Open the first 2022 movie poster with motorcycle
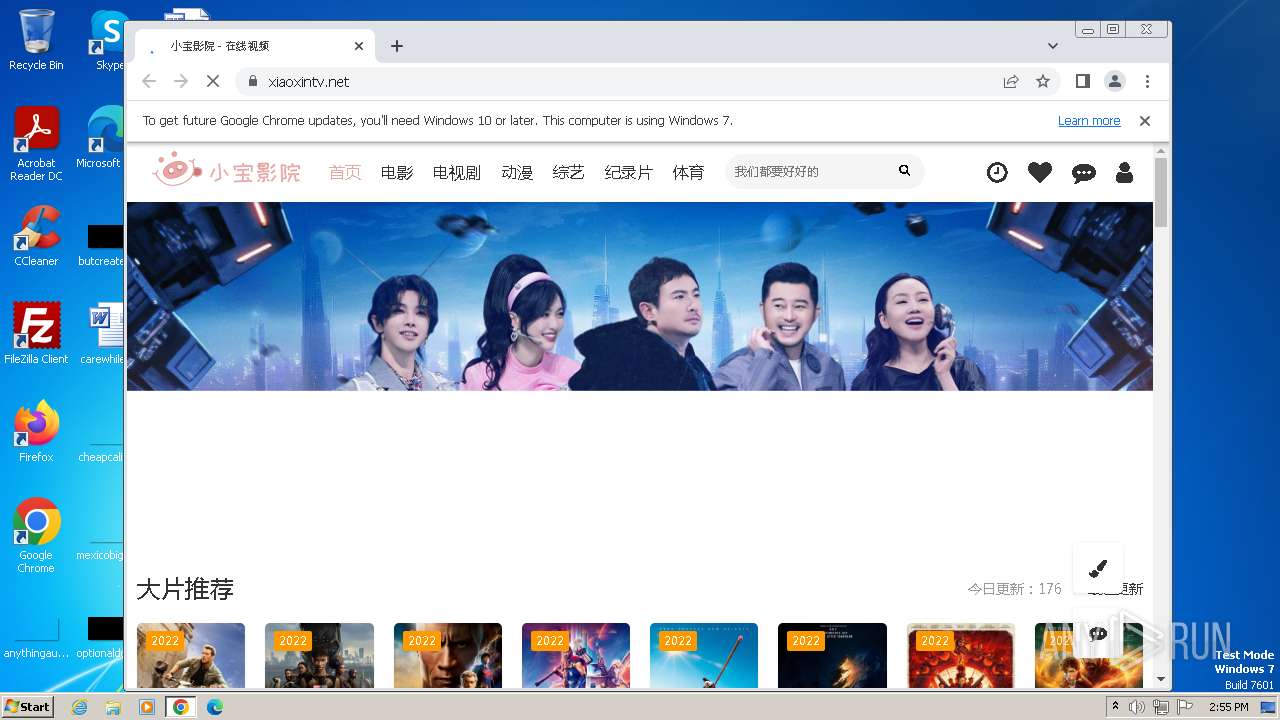Image resolution: width=1280 pixels, height=720 pixels. (x=191, y=656)
